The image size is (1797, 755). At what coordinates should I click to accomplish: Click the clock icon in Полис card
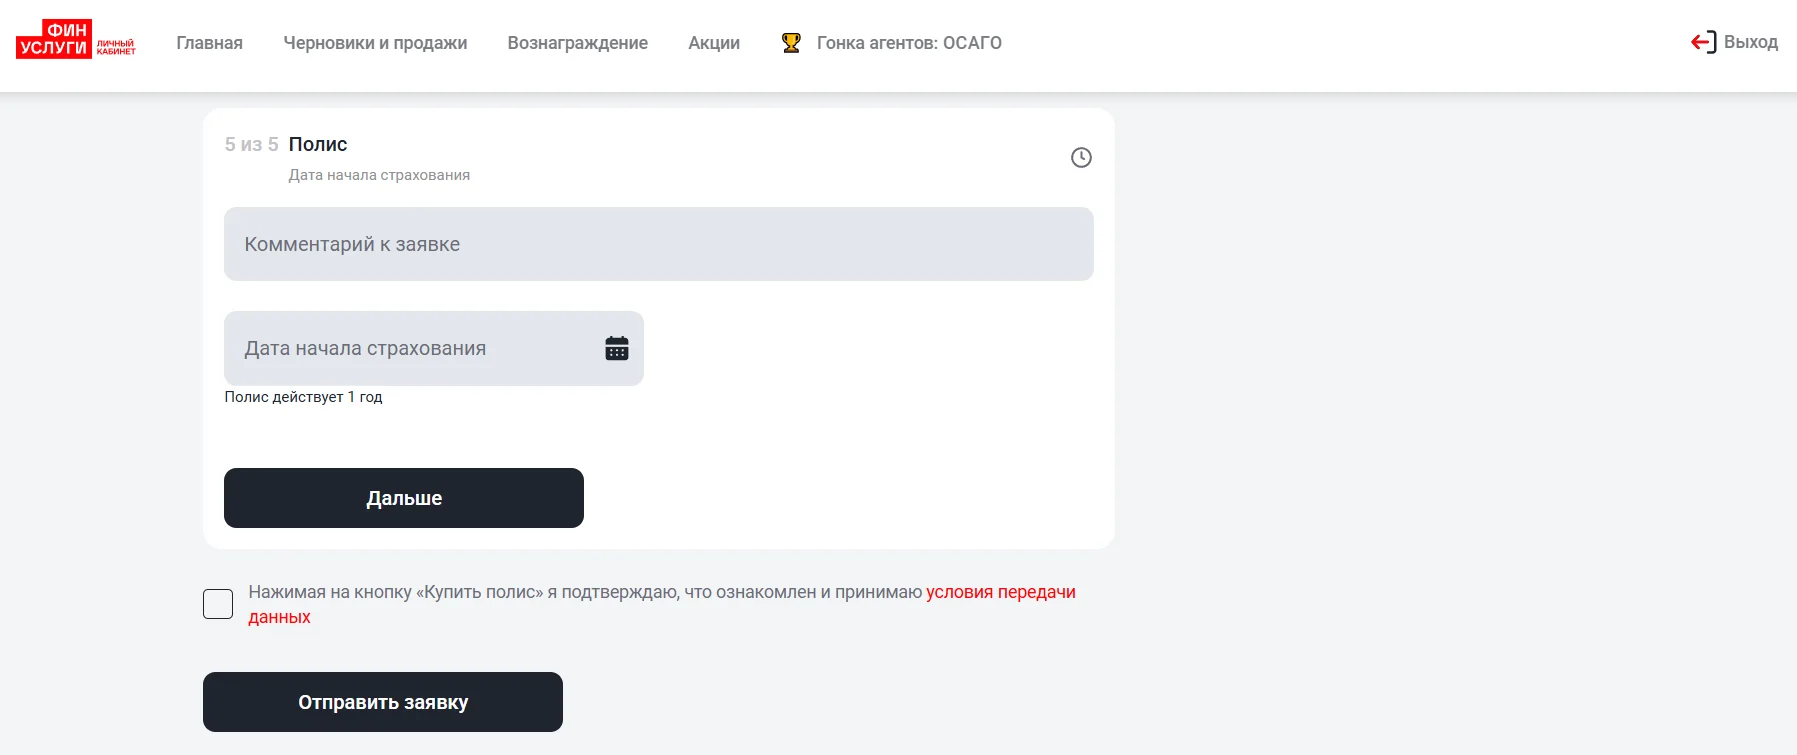coord(1081,157)
